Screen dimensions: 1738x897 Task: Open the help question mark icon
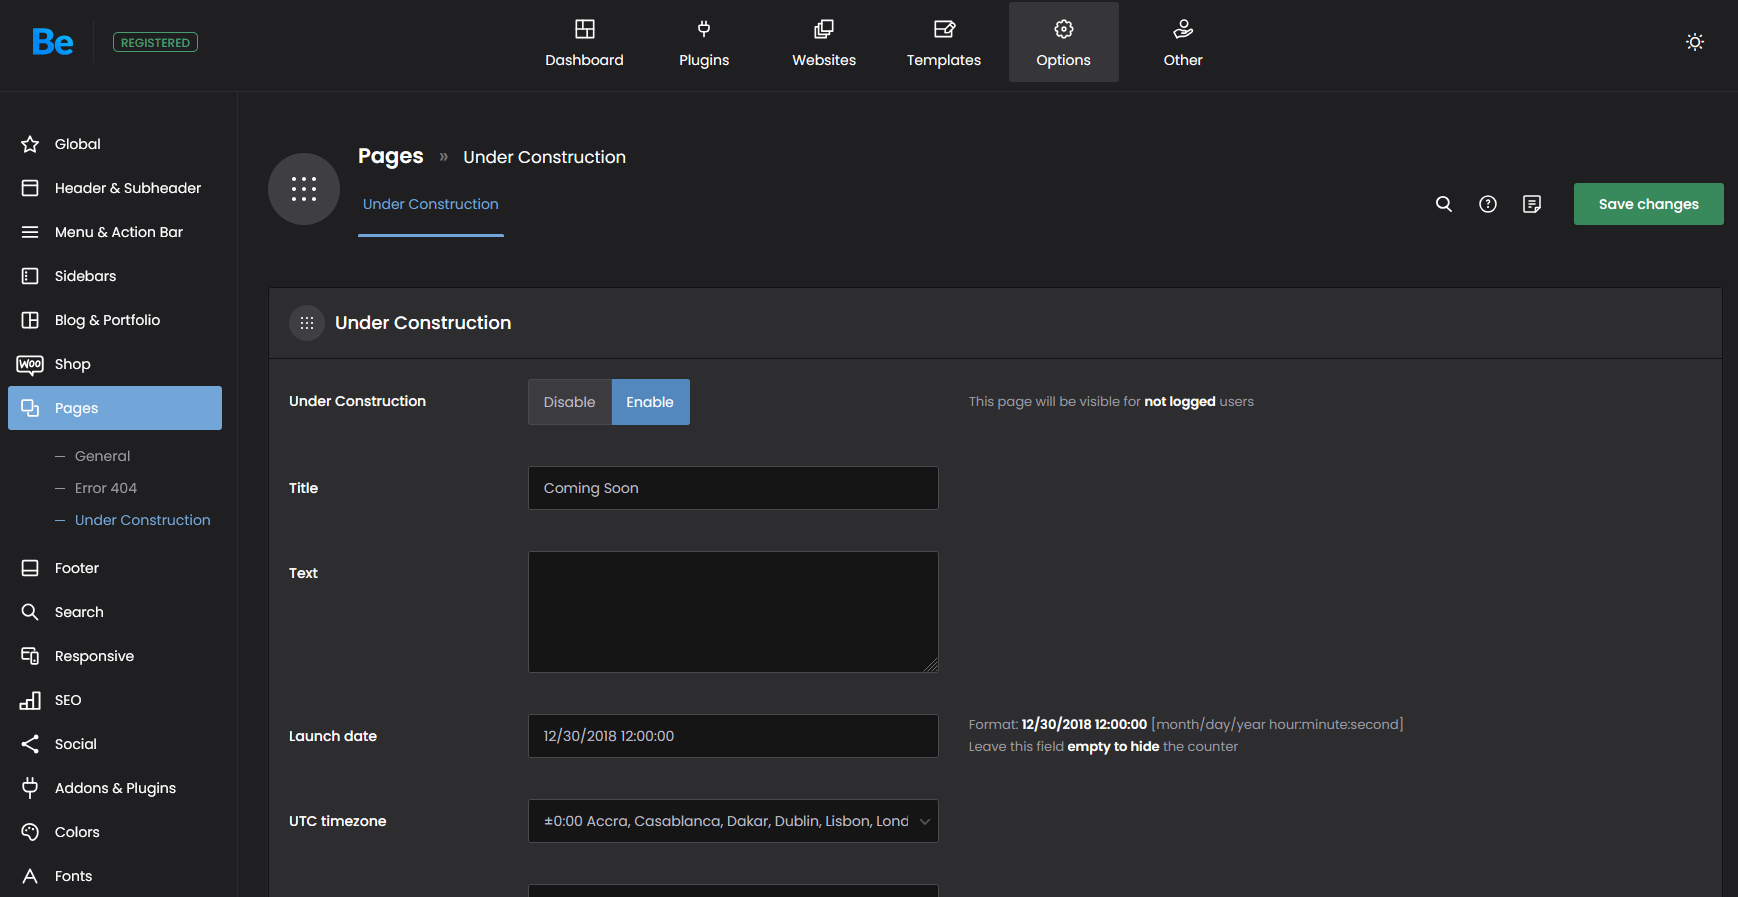(1488, 204)
